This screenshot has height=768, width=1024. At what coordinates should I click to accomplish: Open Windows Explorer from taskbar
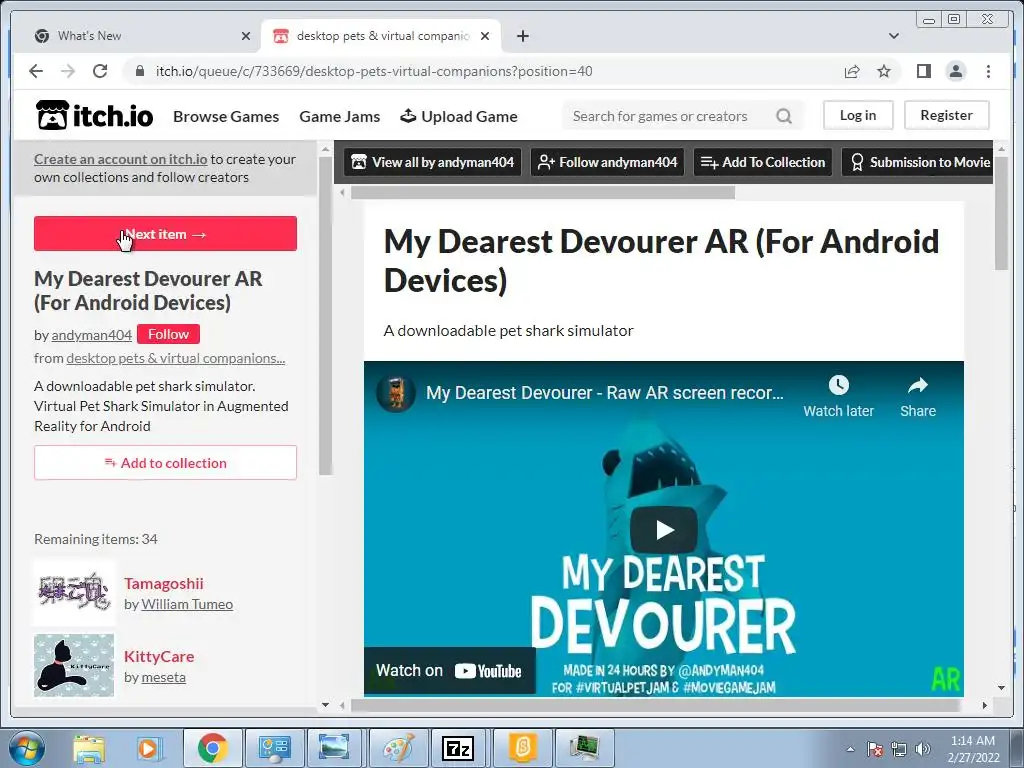click(x=89, y=748)
